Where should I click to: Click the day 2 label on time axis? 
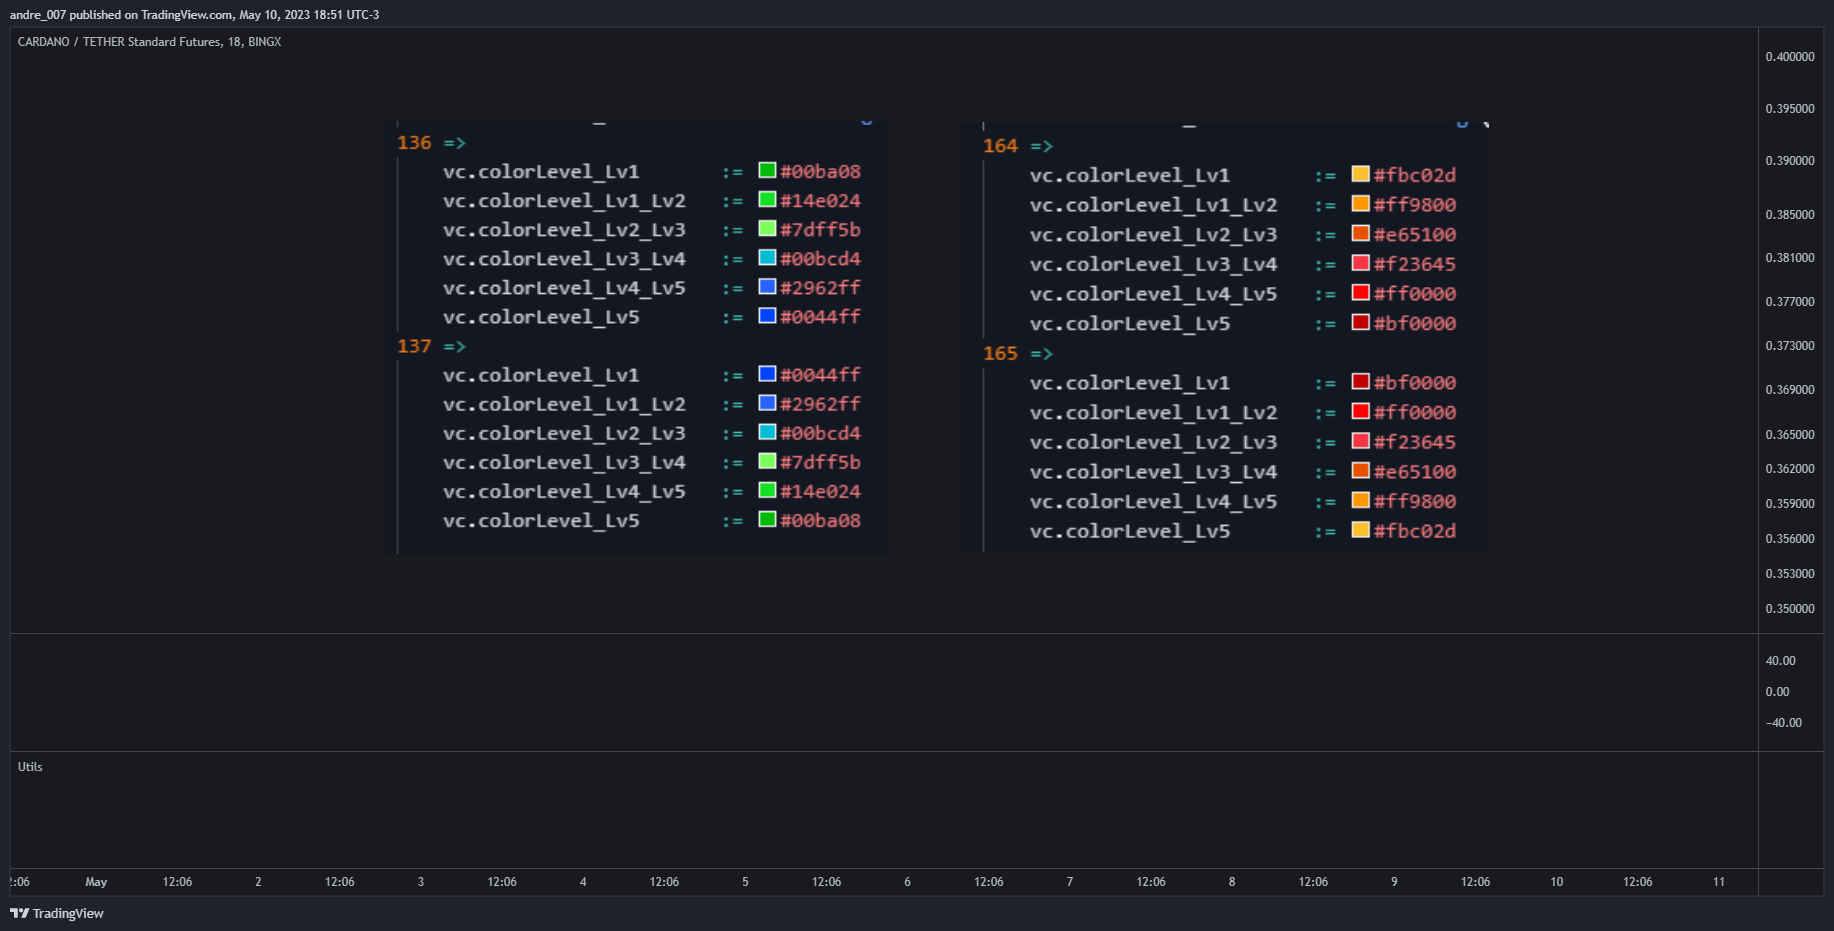(x=258, y=882)
